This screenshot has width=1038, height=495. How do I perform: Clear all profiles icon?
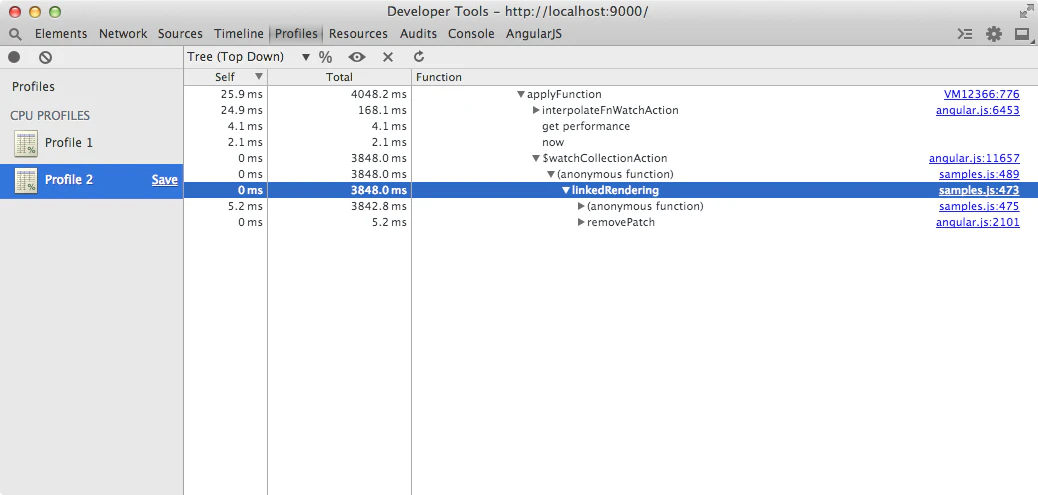[45, 58]
